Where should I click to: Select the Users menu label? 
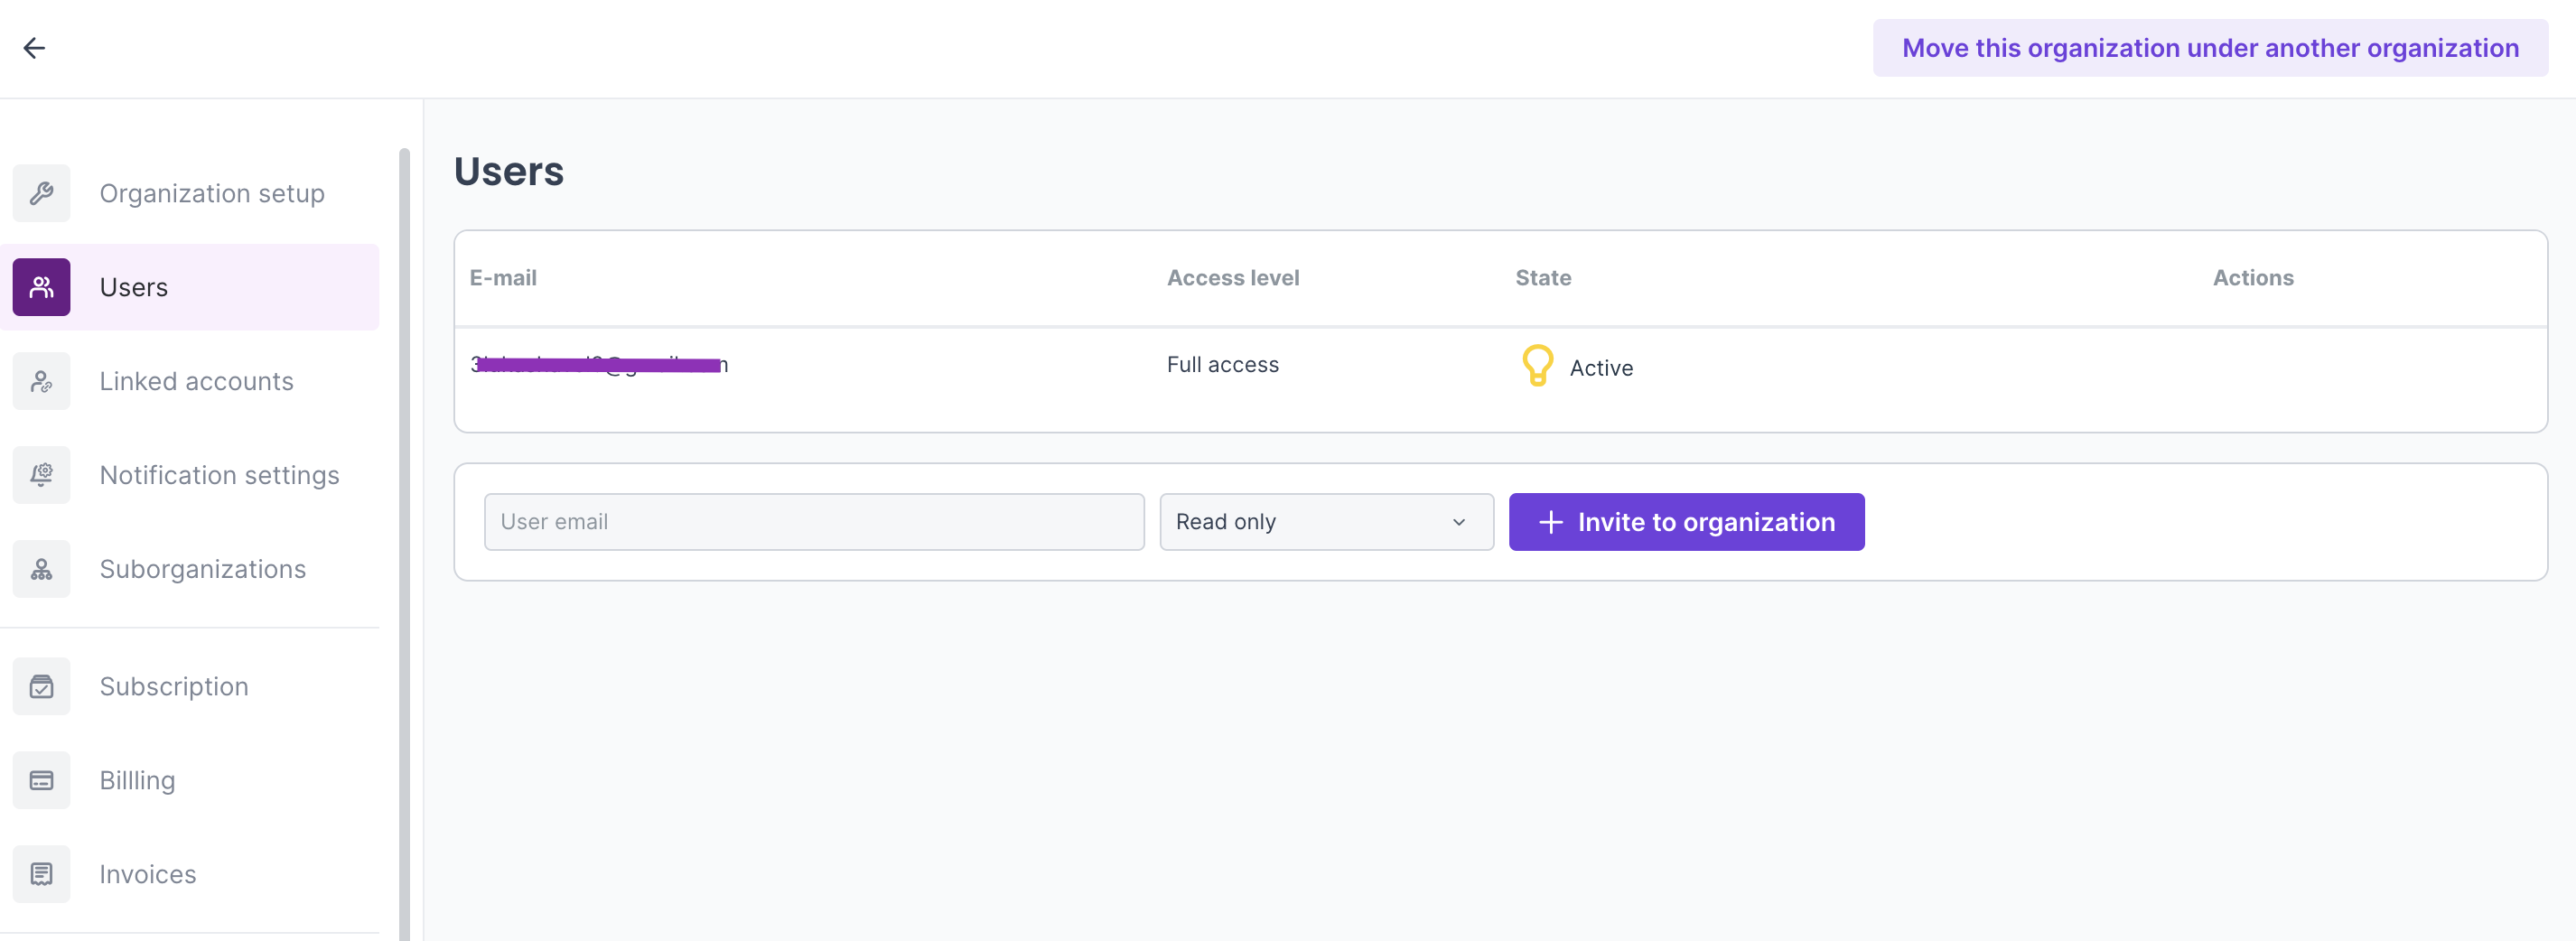134,287
